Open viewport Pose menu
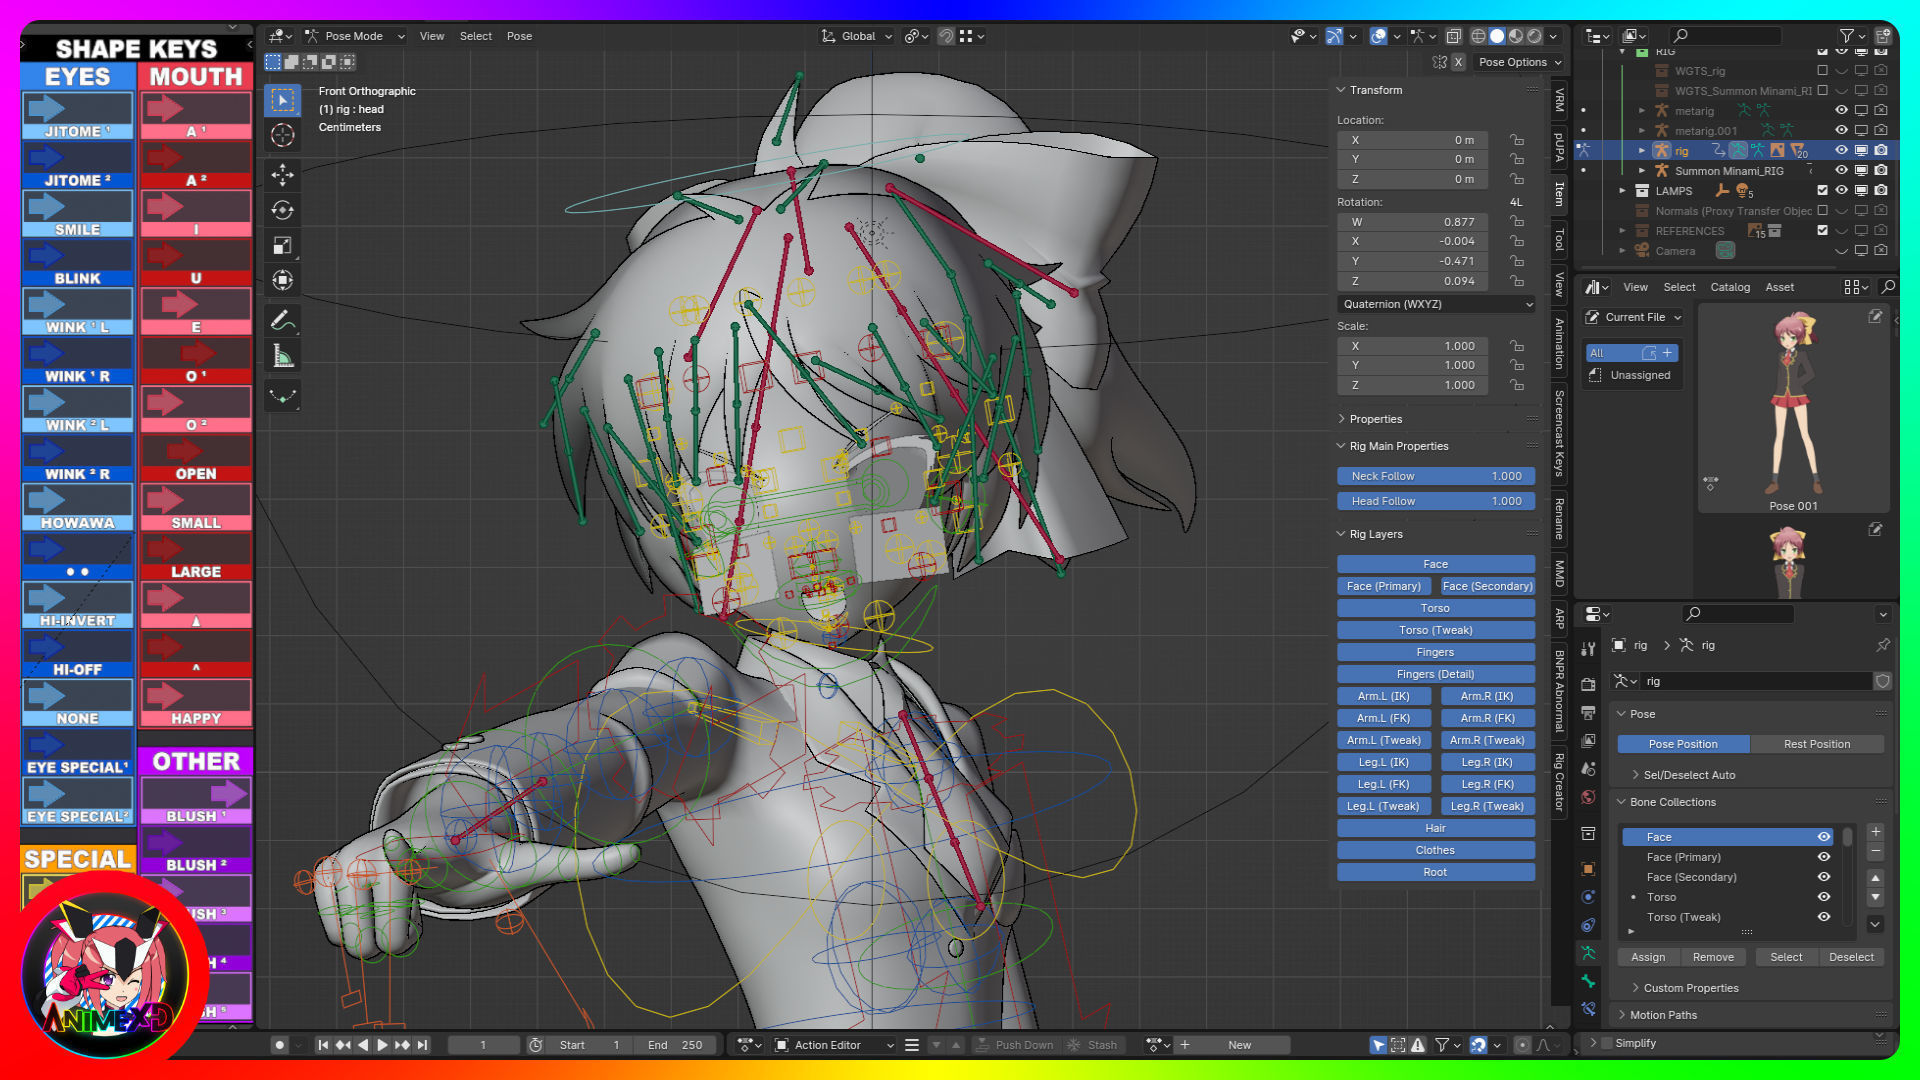This screenshot has height=1080, width=1920. (519, 36)
